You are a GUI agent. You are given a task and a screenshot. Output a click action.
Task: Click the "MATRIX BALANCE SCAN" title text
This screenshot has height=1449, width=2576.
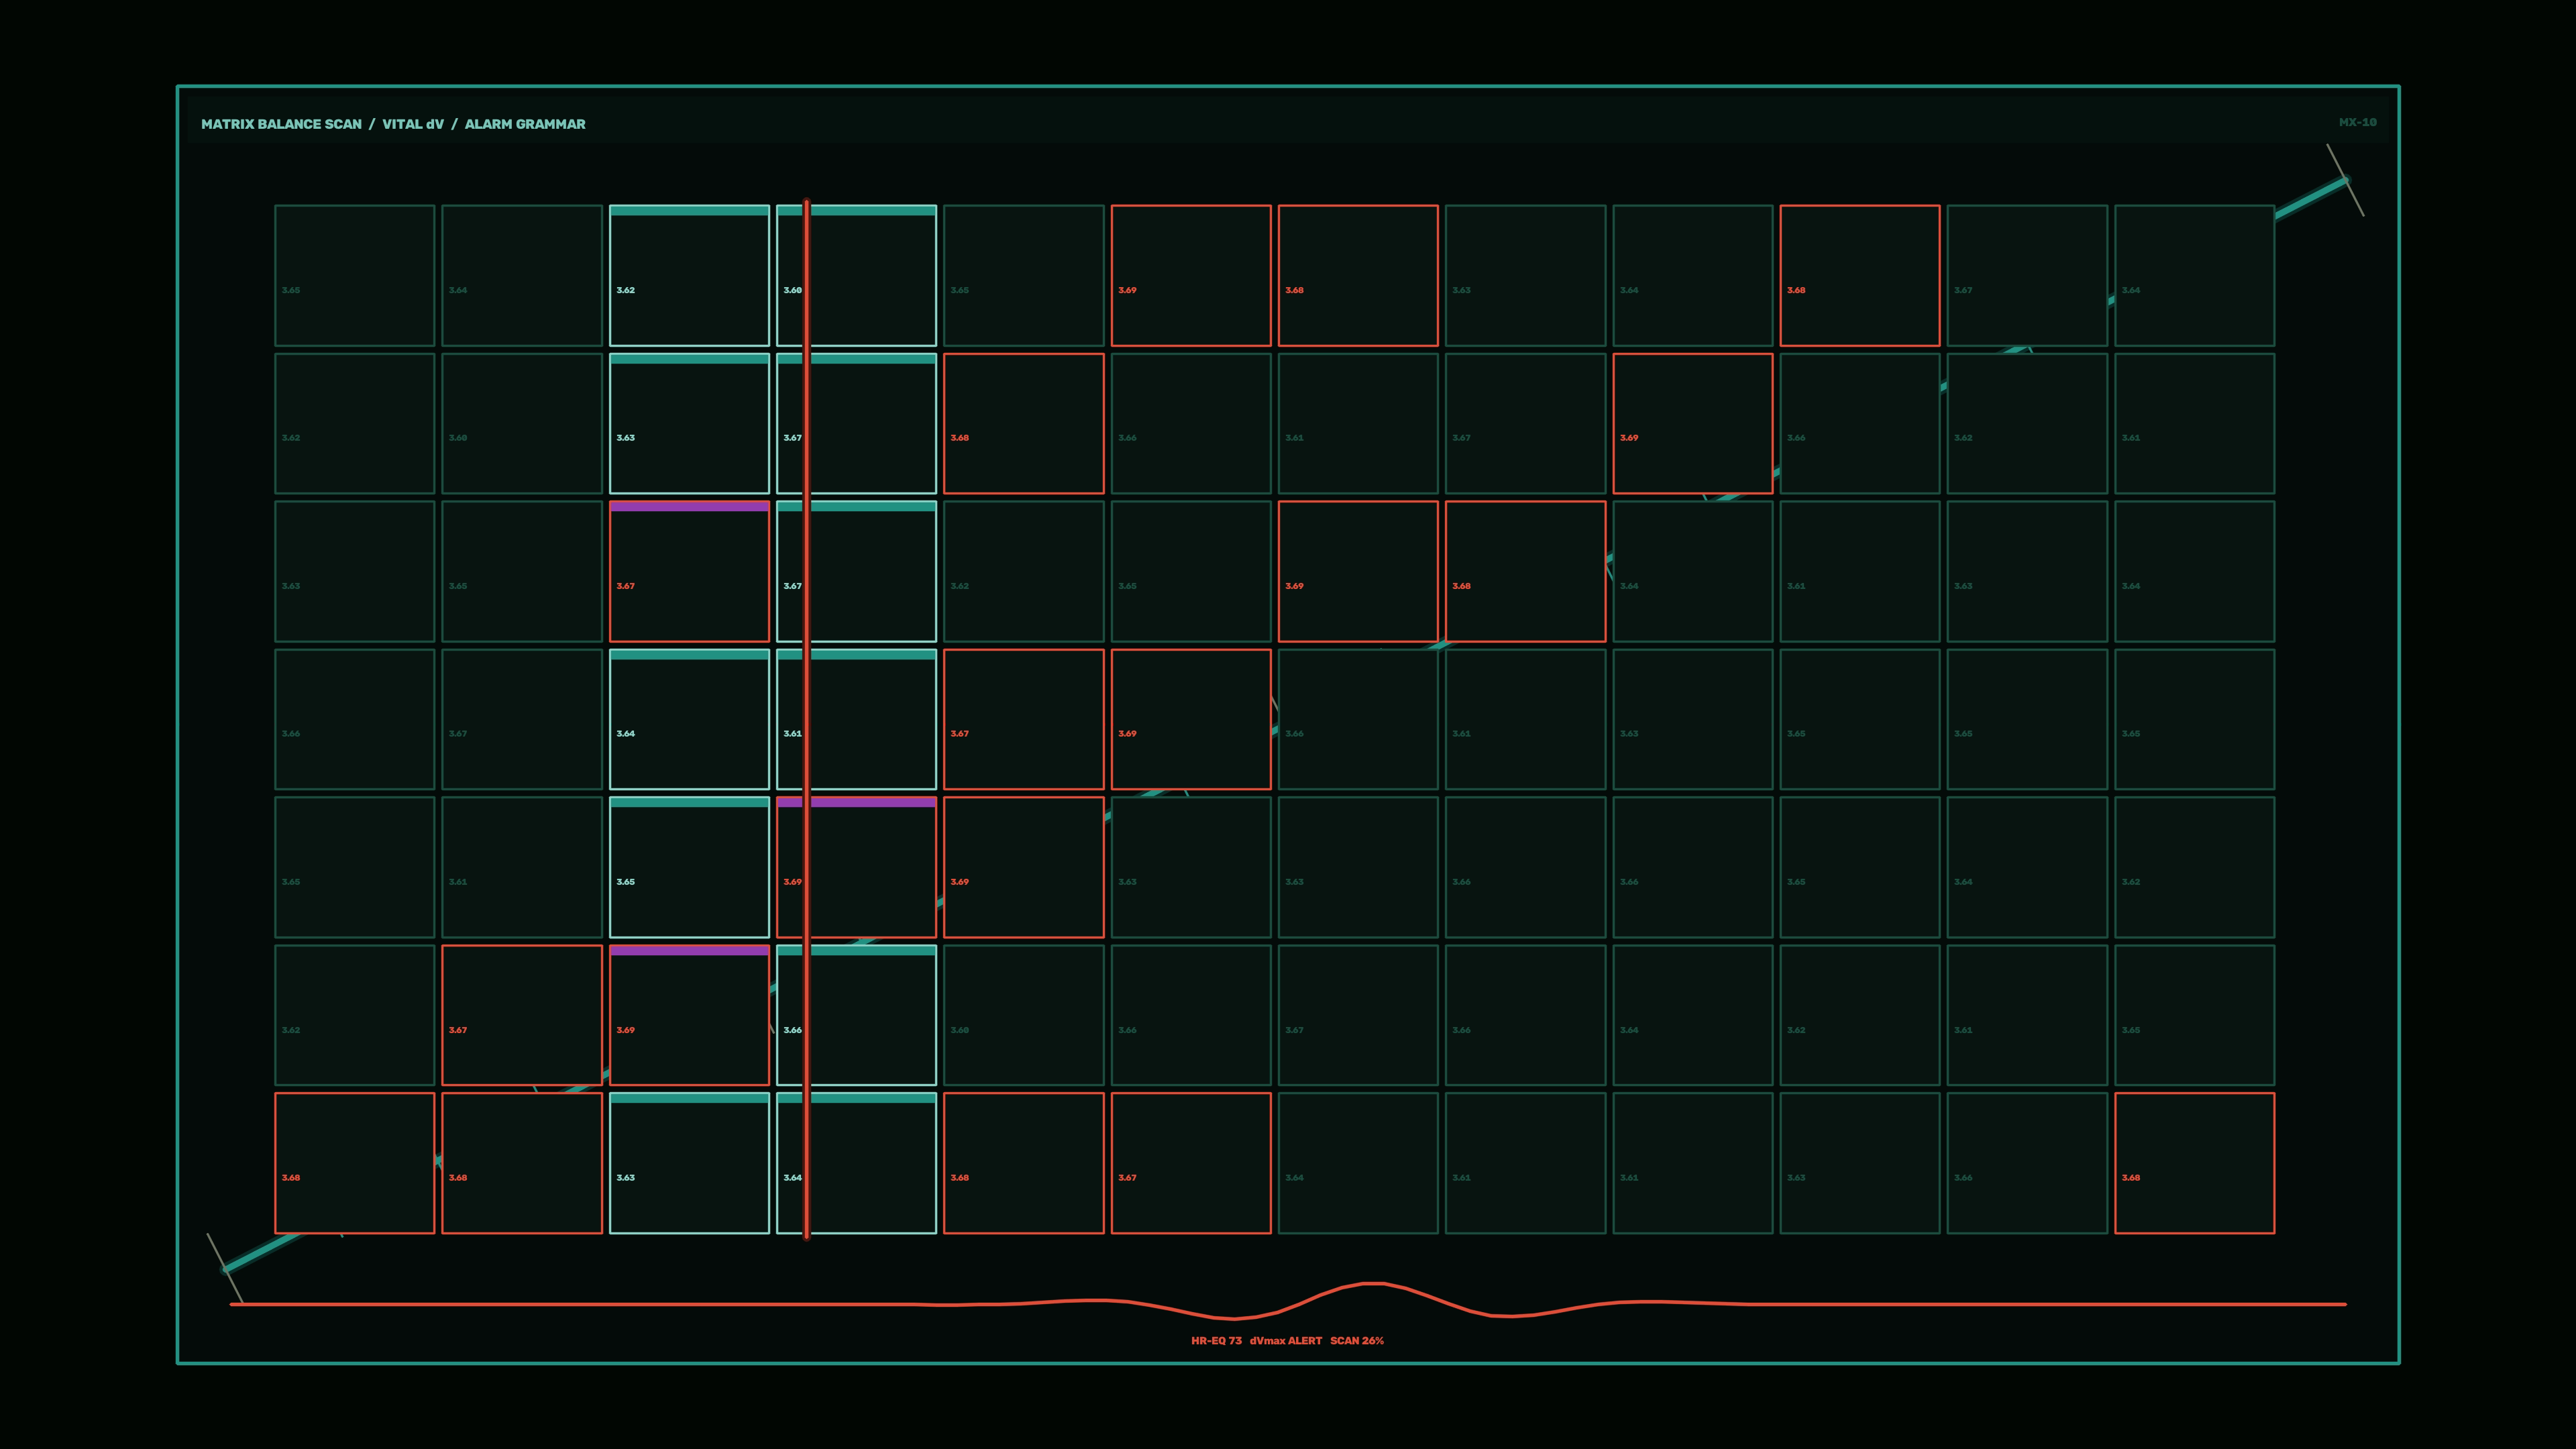pos(281,124)
